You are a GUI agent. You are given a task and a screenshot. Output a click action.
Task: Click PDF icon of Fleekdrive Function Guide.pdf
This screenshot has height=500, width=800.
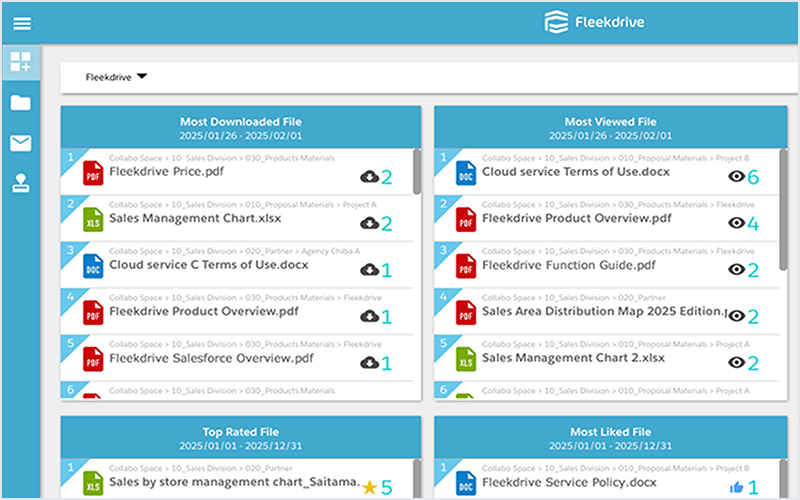click(466, 266)
